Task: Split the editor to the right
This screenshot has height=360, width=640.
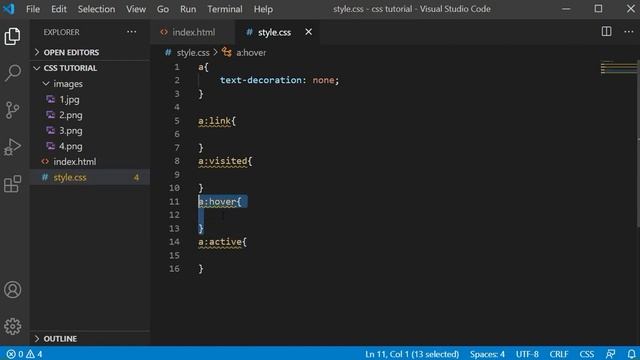Action: click(x=606, y=32)
